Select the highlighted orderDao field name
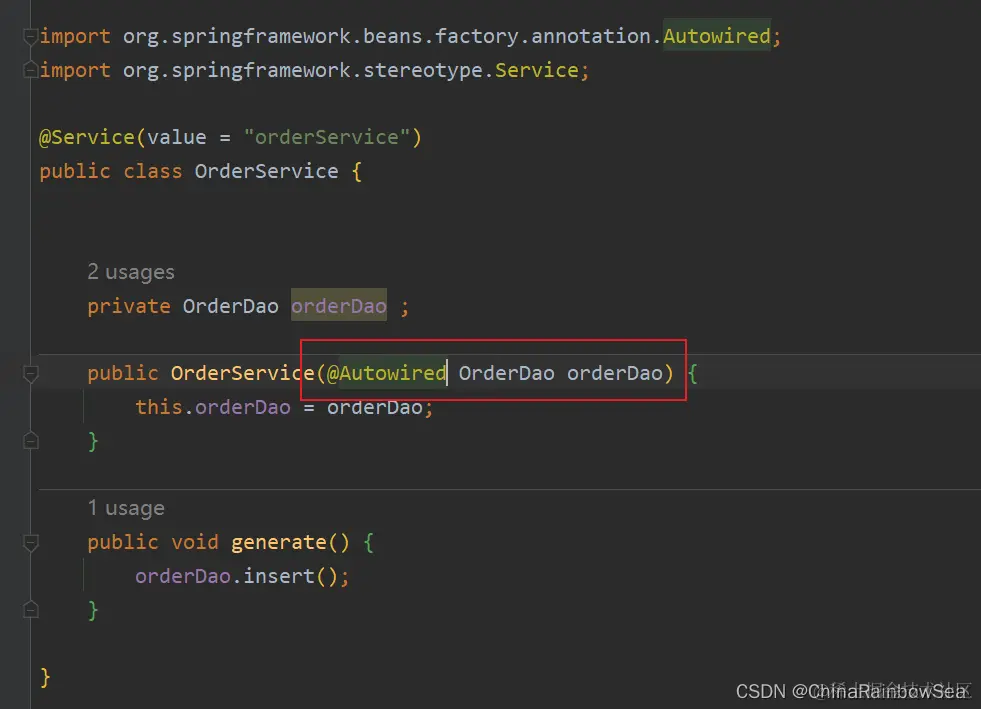This screenshot has width=981, height=709. pyautogui.click(x=338, y=306)
